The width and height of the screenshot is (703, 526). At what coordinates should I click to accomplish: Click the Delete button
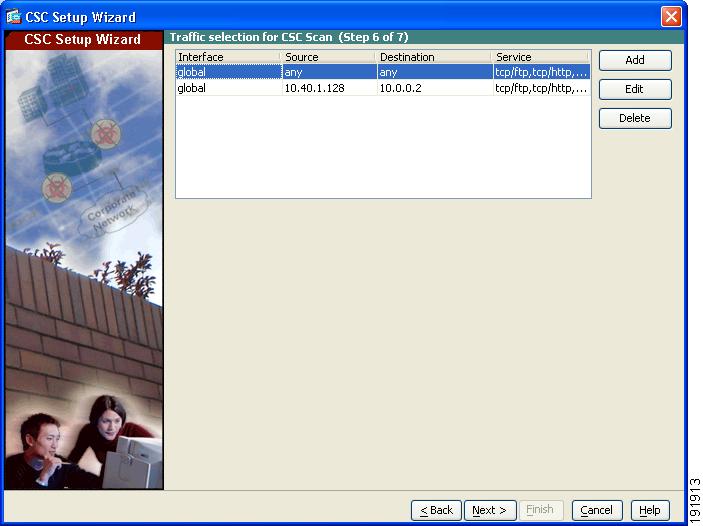click(x=635, y=118)
